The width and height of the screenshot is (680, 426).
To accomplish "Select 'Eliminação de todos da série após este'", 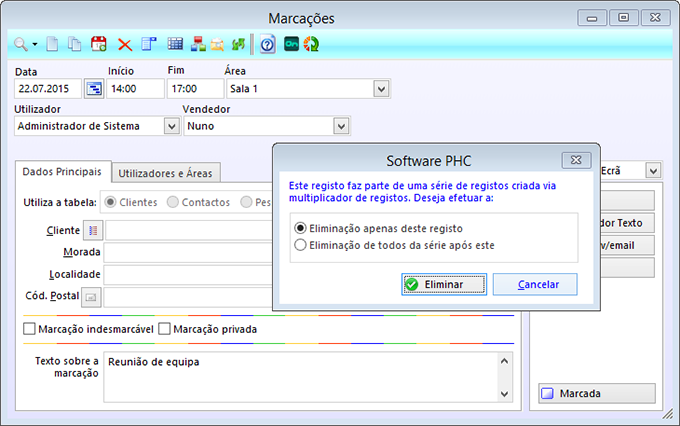I will 300,245.
